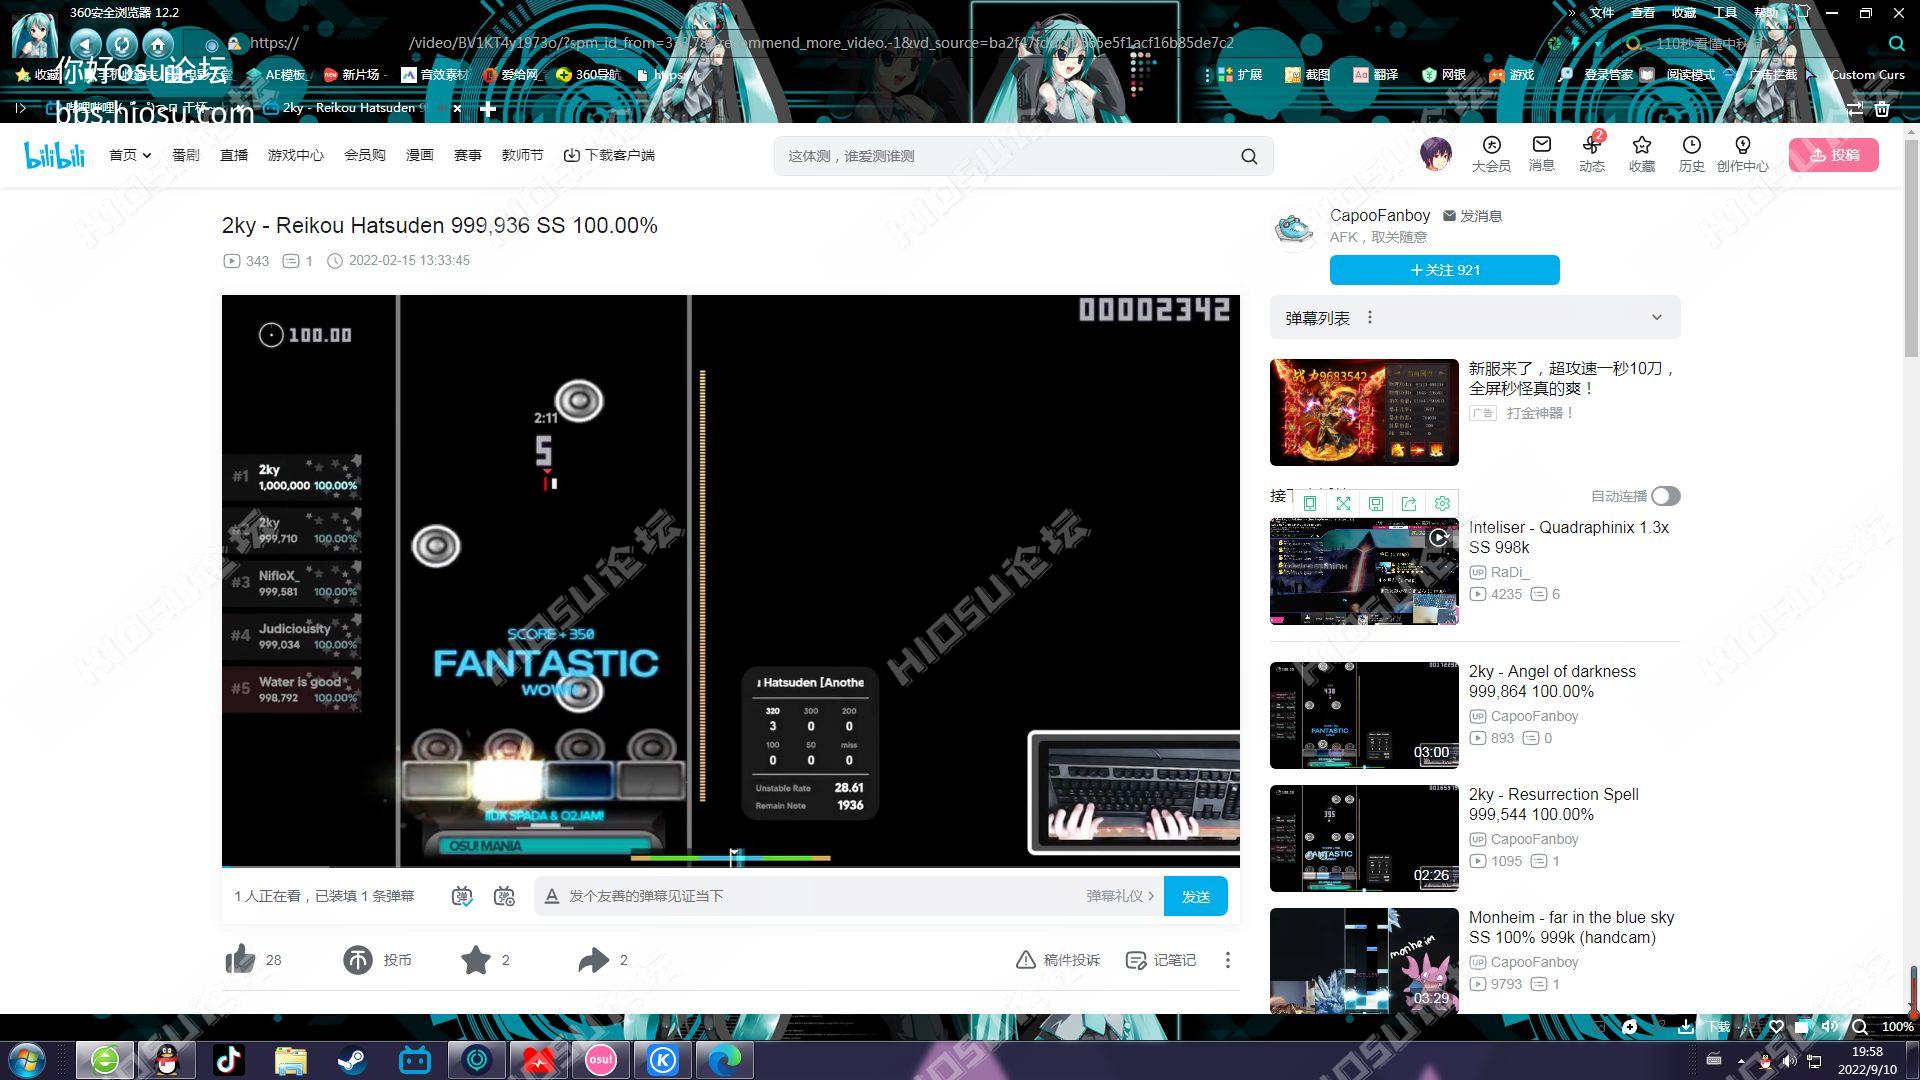Like the video with thumbs-up icon

point(240,960)
